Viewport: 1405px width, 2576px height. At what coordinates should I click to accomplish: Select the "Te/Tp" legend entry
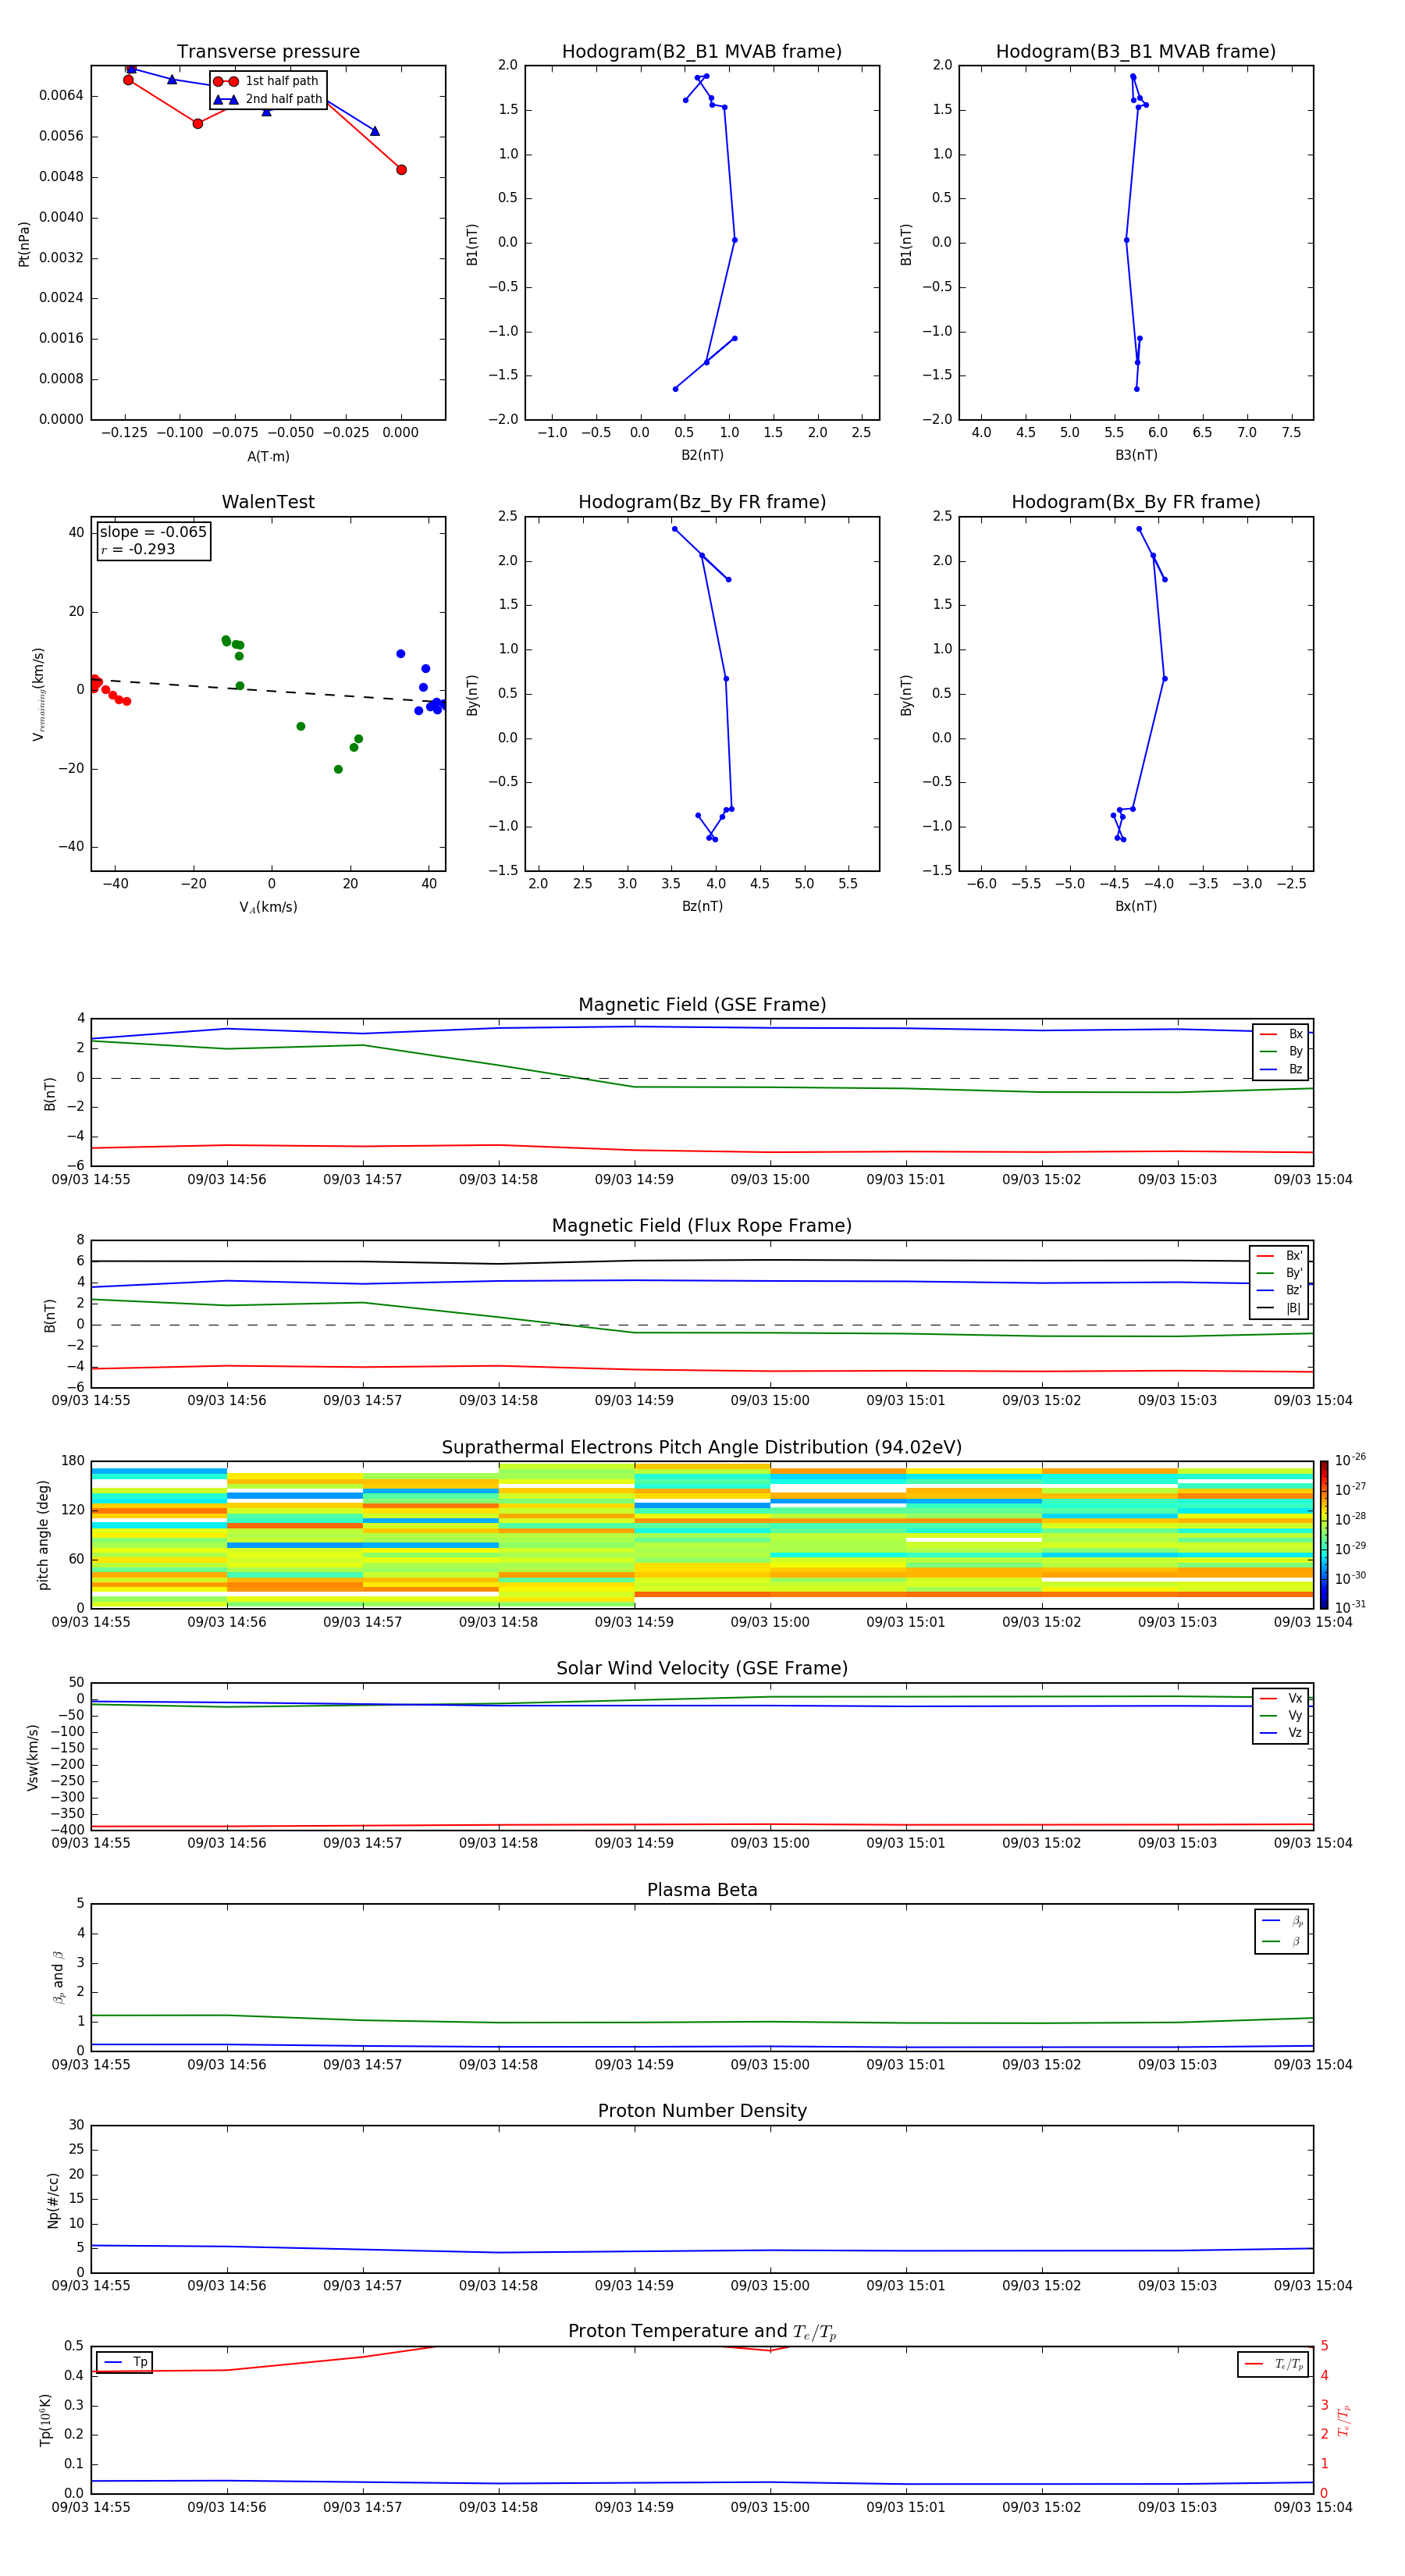1274,2364
